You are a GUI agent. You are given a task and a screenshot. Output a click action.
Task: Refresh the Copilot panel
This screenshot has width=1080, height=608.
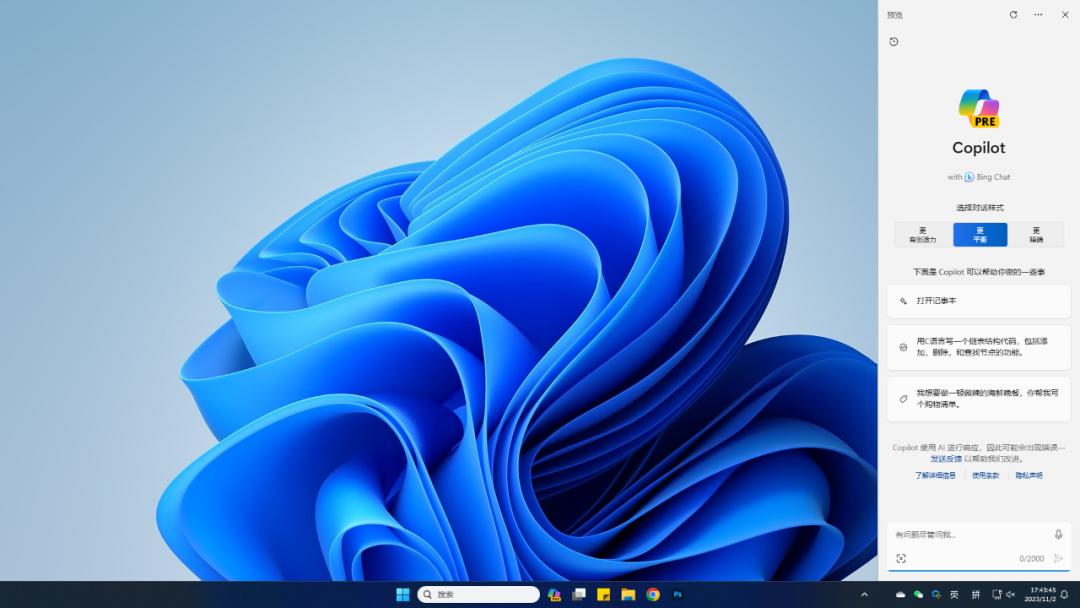[x=1013, y=14]
